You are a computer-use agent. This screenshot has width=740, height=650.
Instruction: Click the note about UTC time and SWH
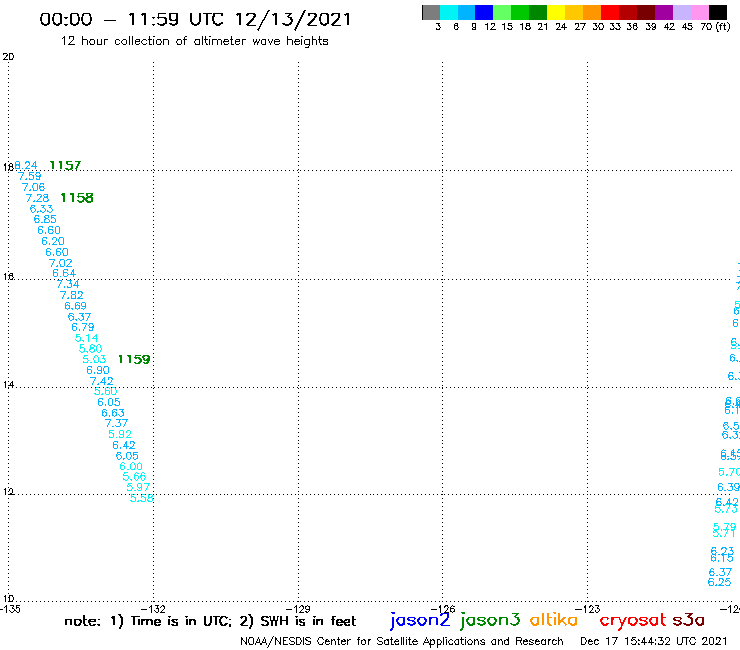[210, 621]
